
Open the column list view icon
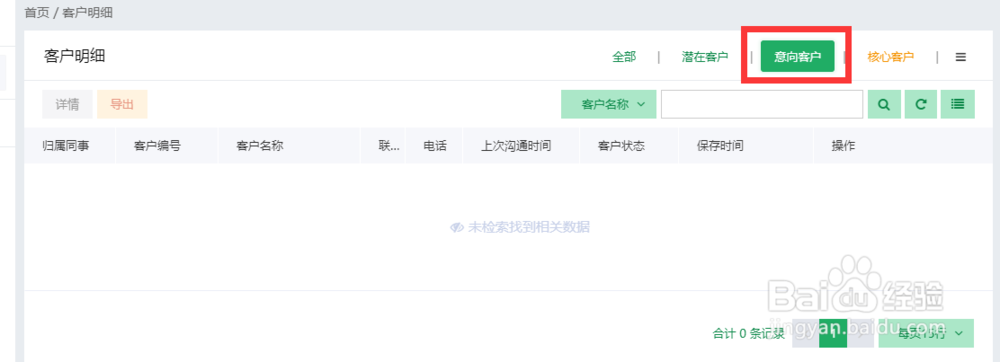point(957,105)
